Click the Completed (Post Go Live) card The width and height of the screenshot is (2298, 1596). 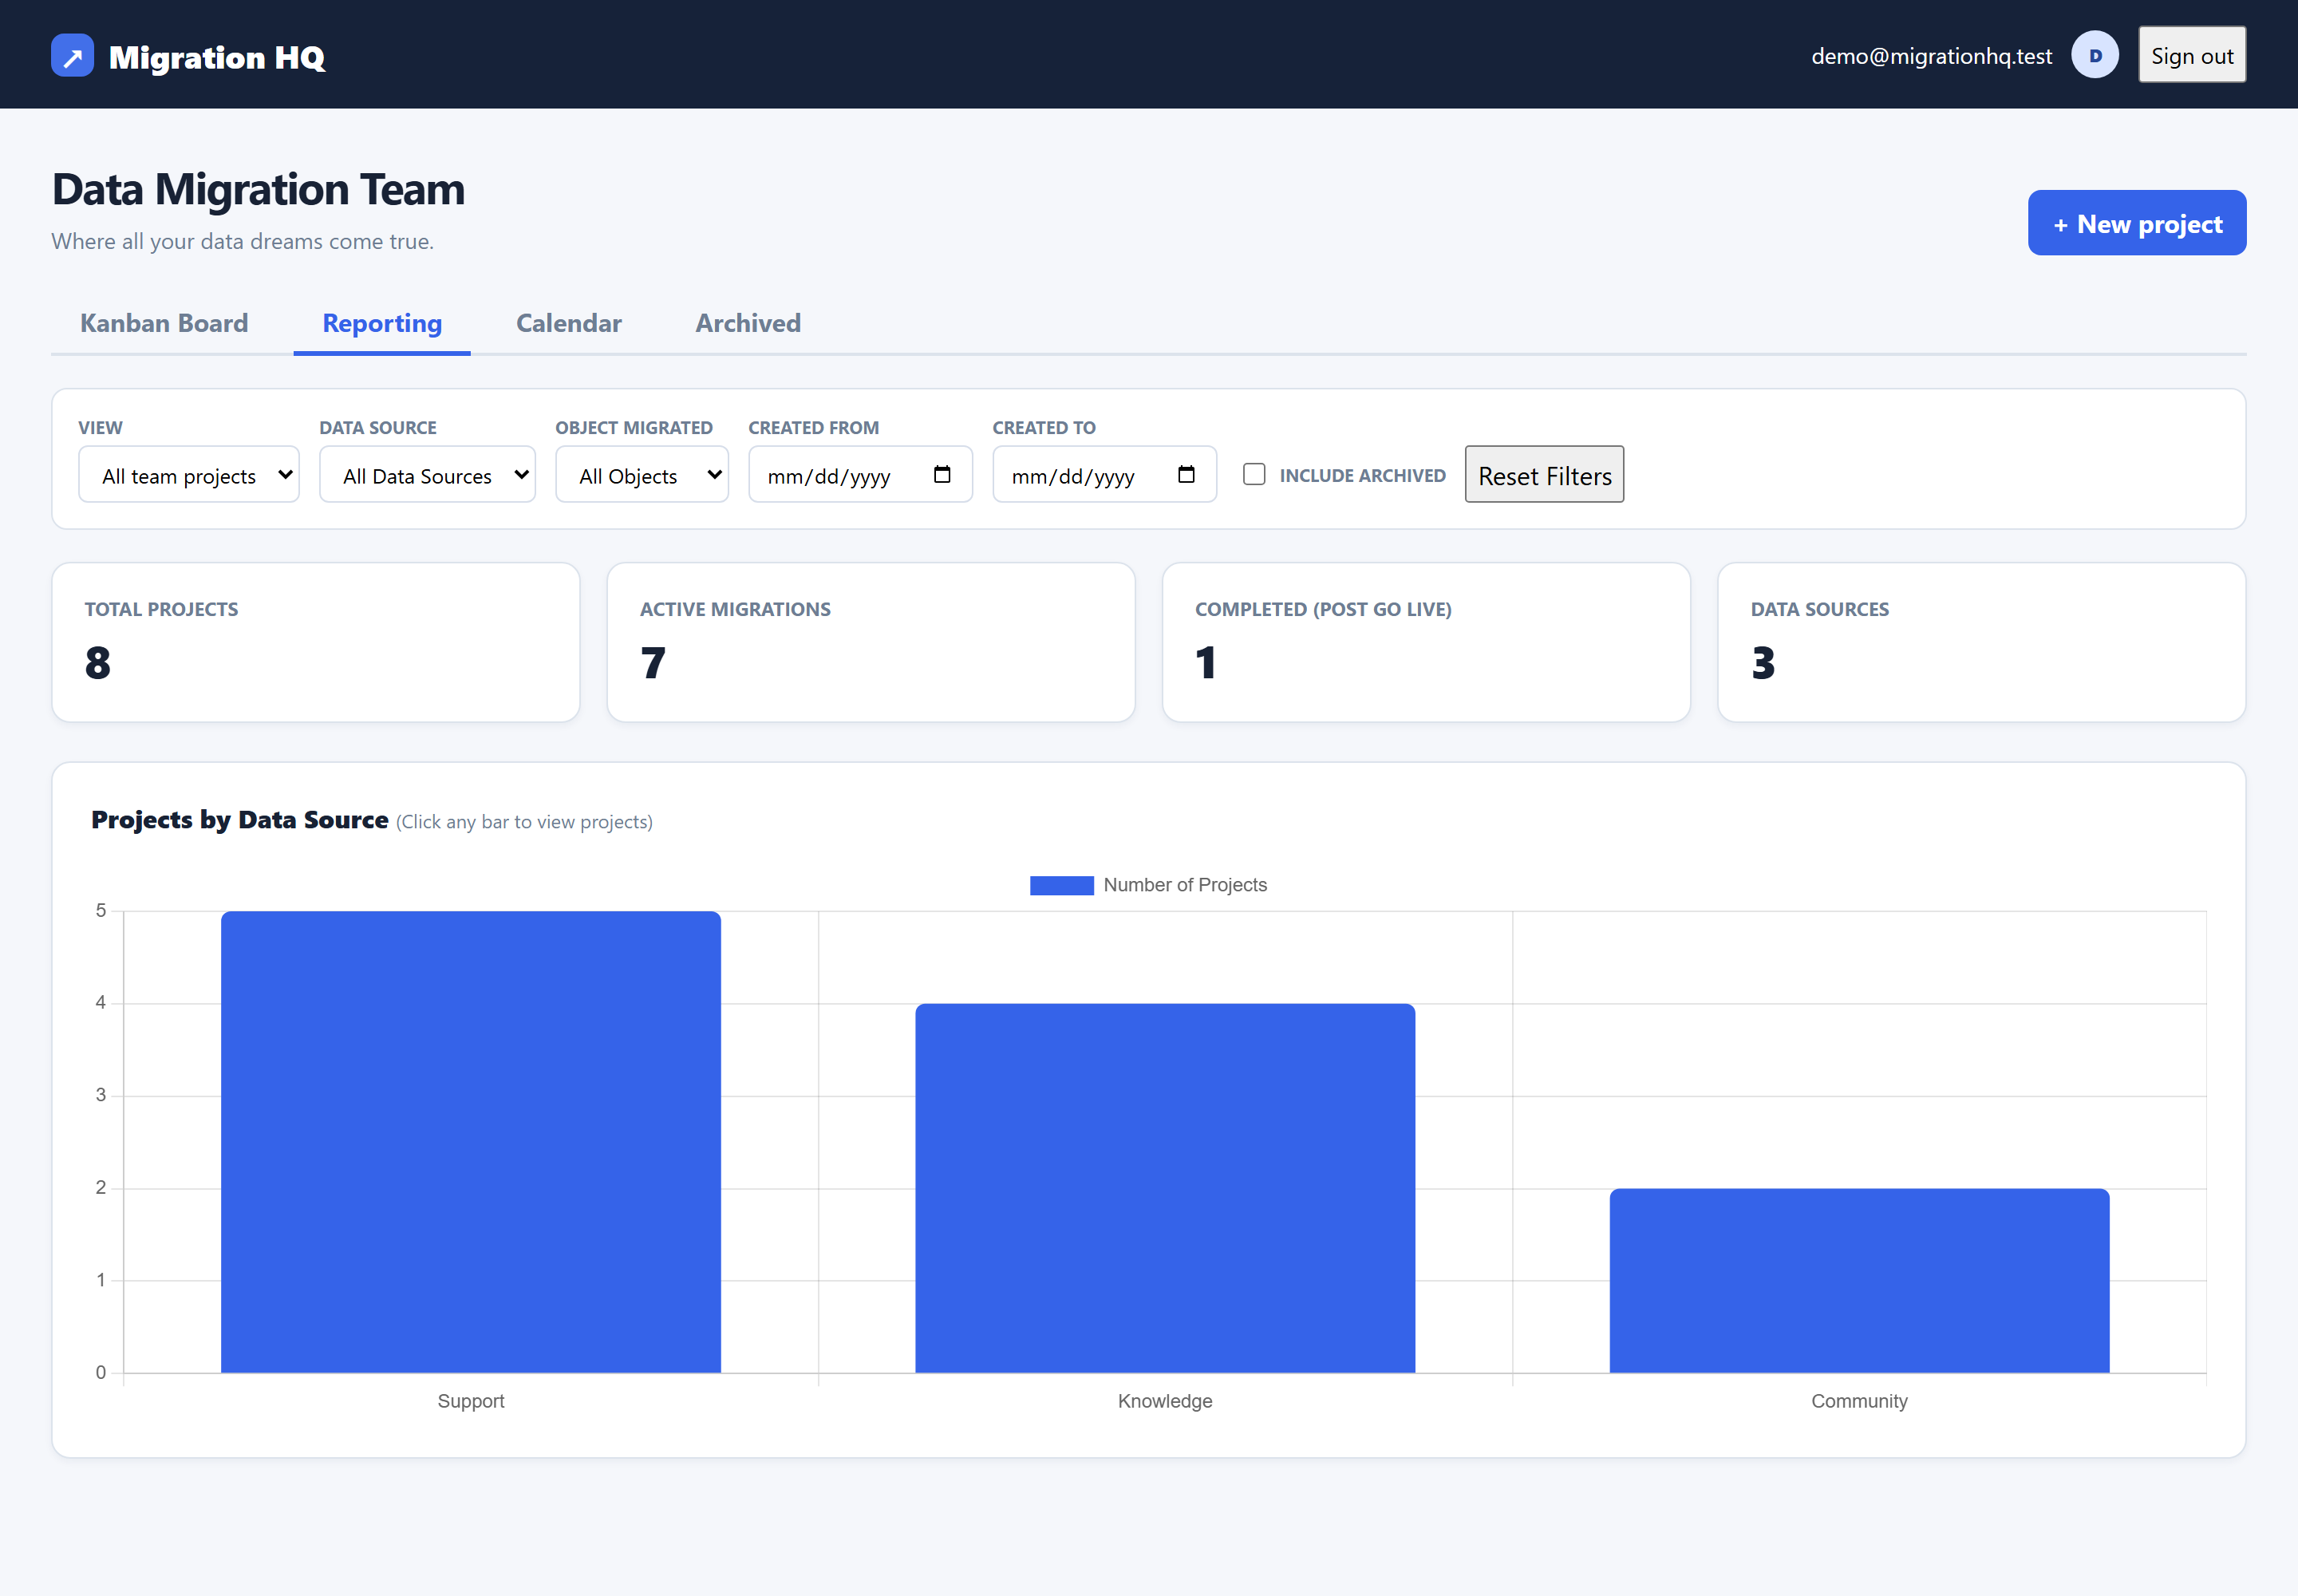click(1426, 642)
